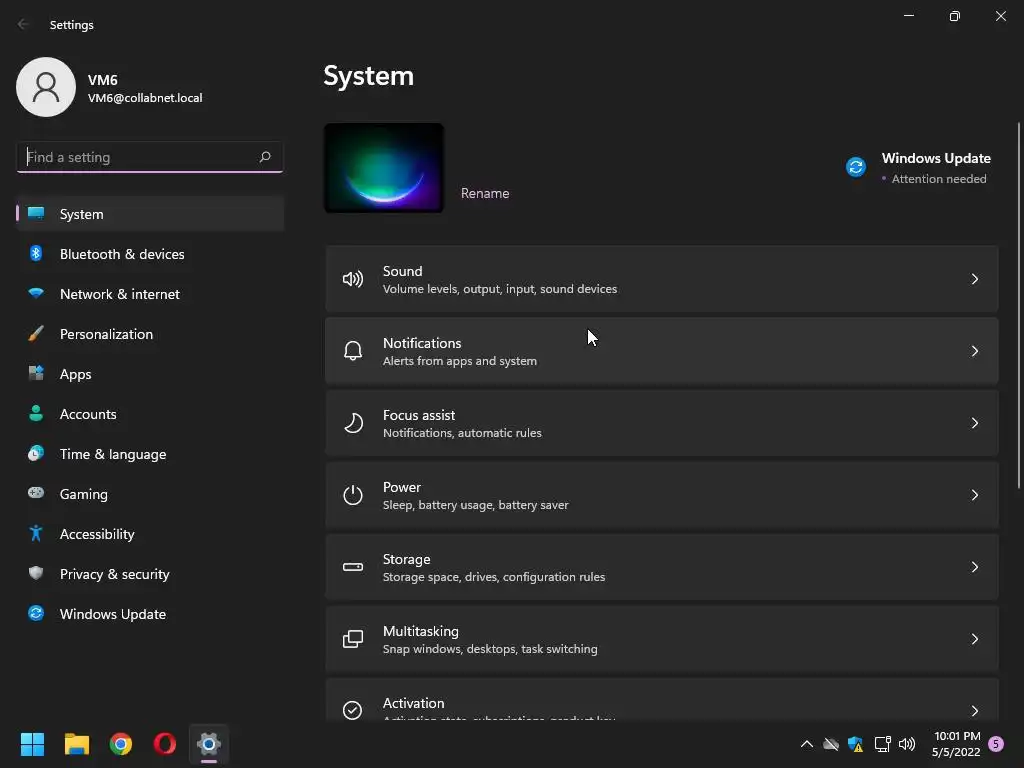Image resolution: width=1024 pixels, height=768 pixels.
Task: Open File Explorer from taskbar
Action: pyautogui.click(x=76, y=744)
